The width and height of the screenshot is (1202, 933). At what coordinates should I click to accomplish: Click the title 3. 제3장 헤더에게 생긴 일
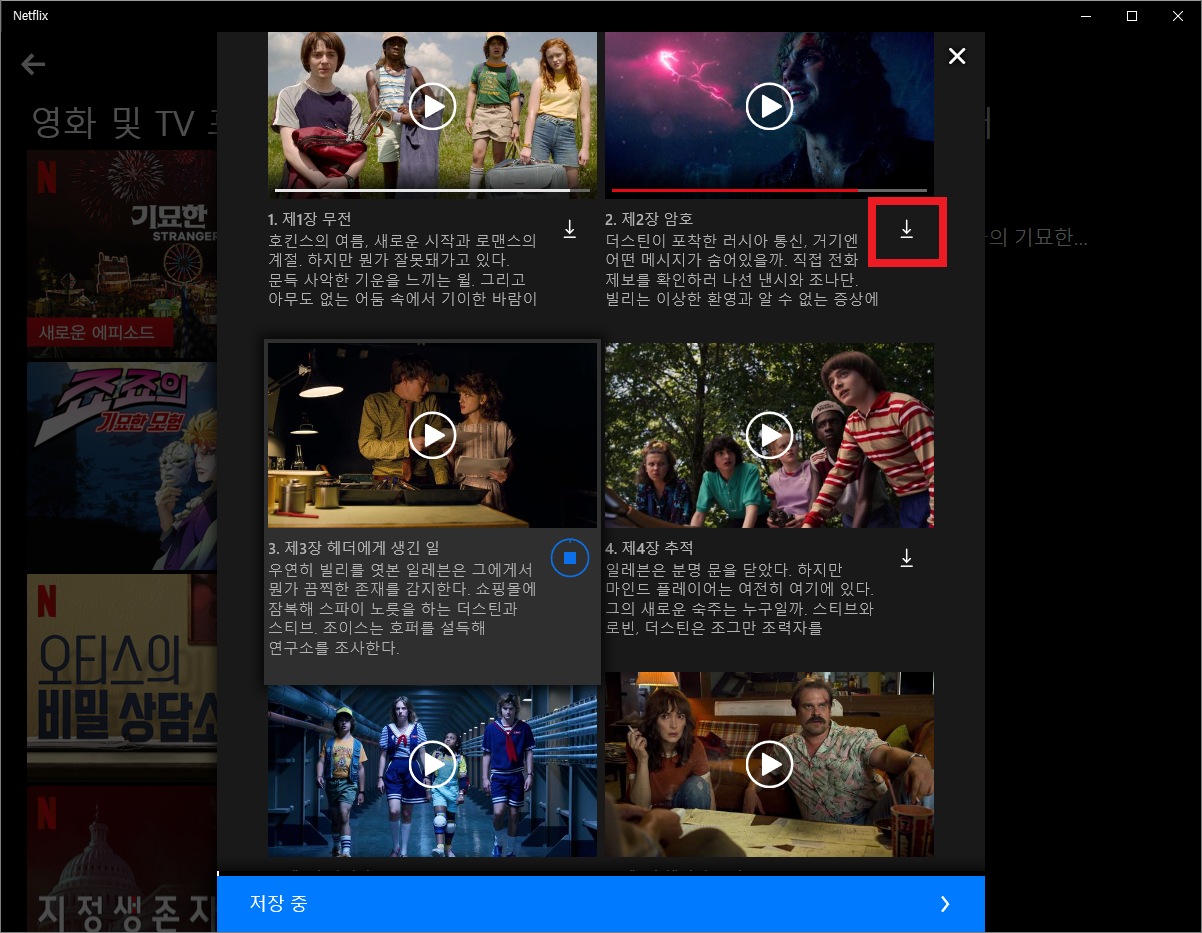point(354,548)
